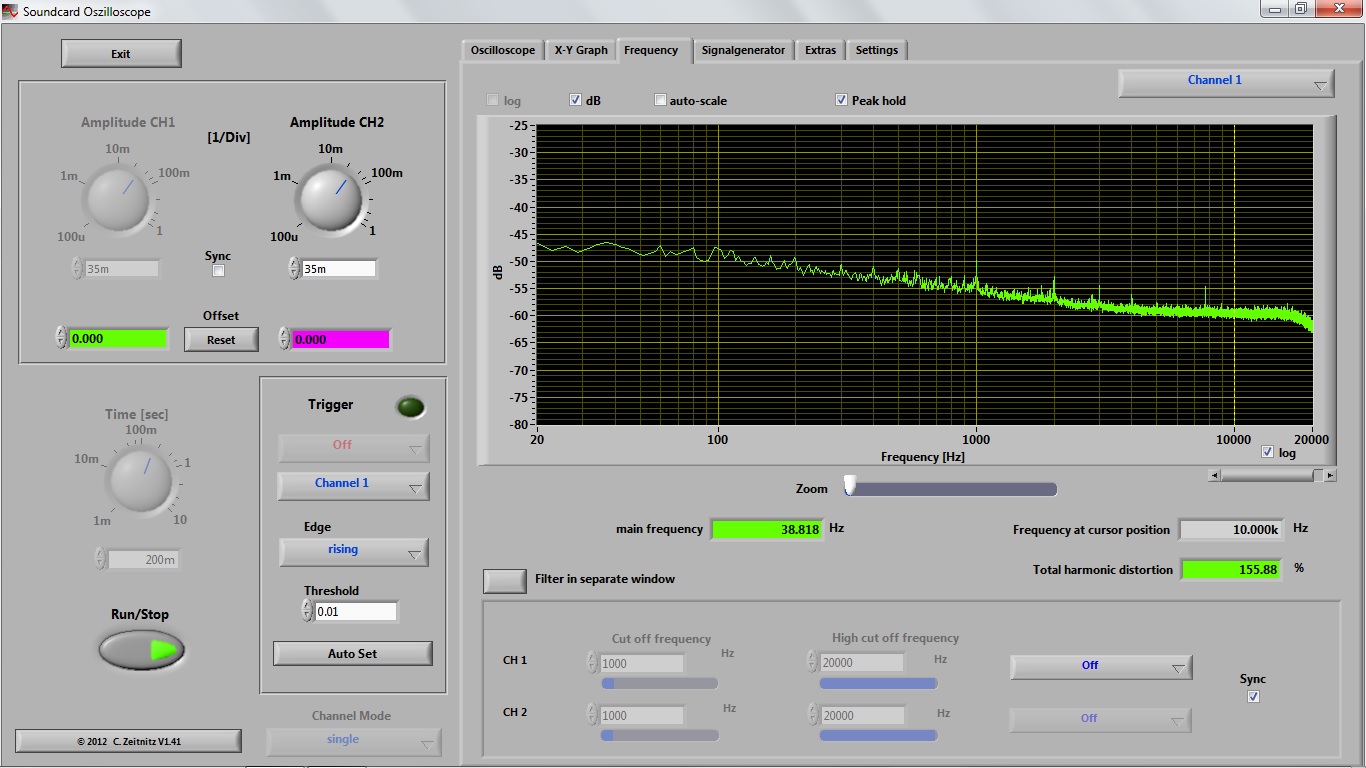Viewport: 1366px width, 768px height.
Task: Enable the auto-scale checkbox
Action: [660, 101]
